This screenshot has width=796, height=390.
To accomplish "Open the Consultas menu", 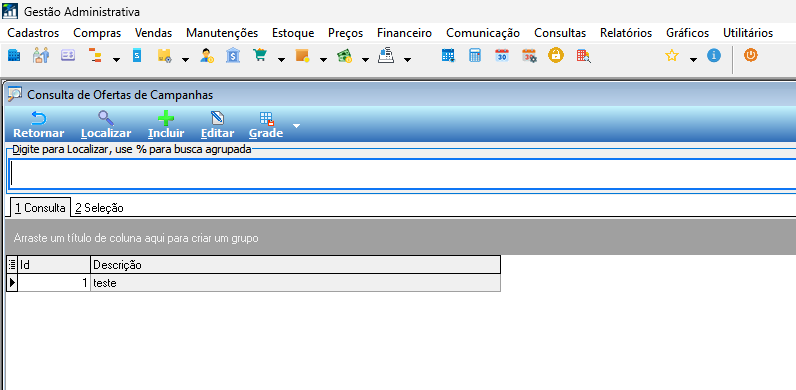I will click(560, 33).
